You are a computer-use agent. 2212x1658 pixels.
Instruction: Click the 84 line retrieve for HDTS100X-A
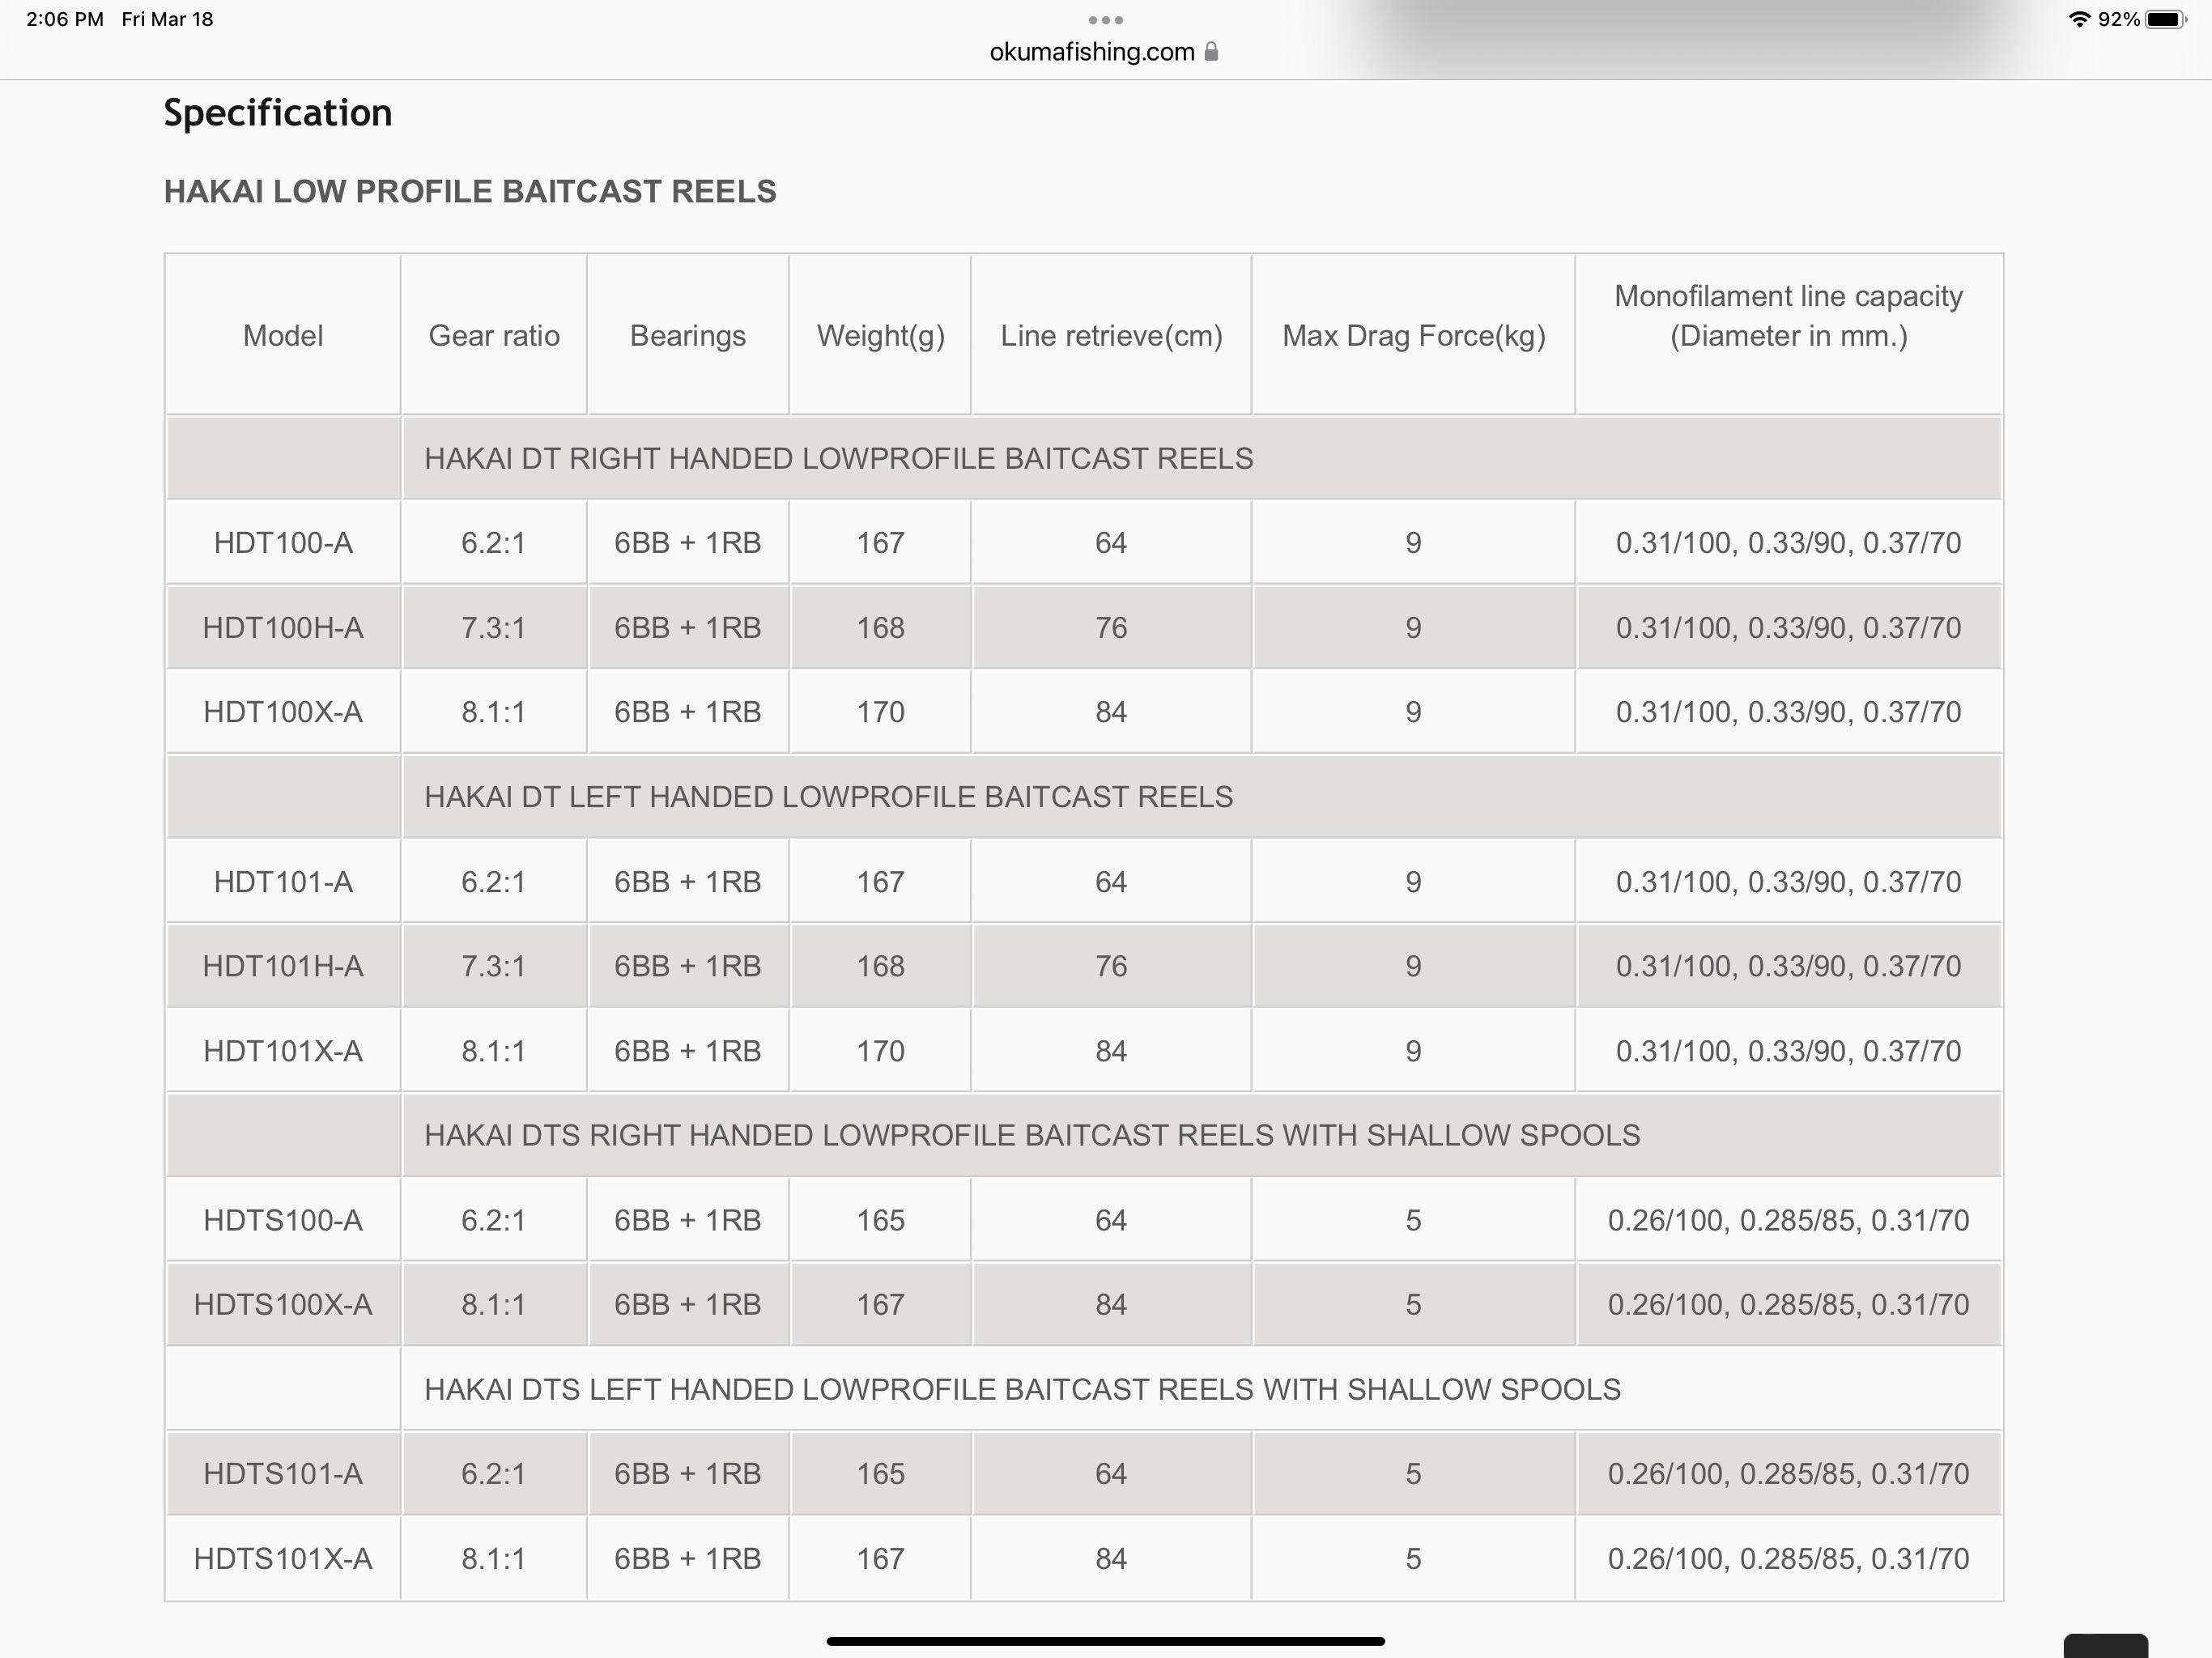(x=1111, y=1305)
